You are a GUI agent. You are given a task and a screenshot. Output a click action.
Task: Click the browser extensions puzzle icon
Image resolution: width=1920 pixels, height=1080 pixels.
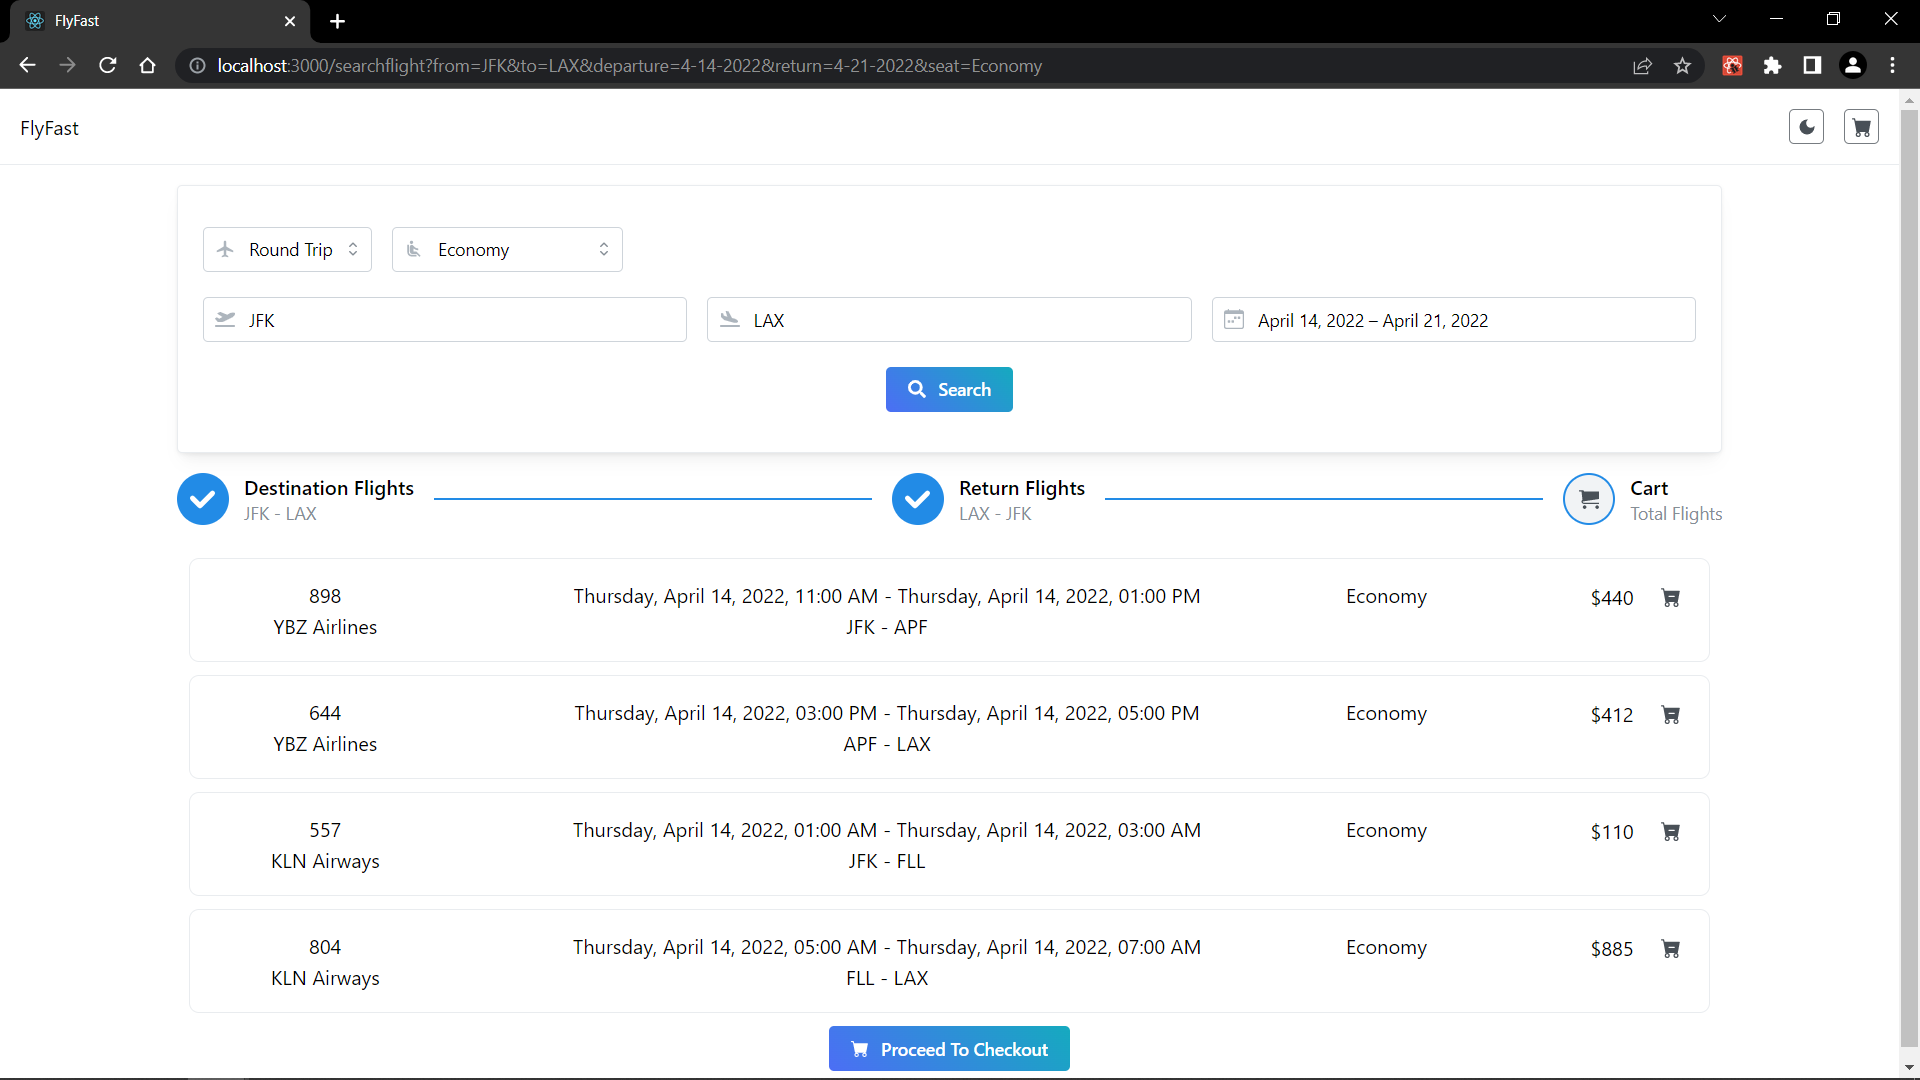[x=1772, y=66]
